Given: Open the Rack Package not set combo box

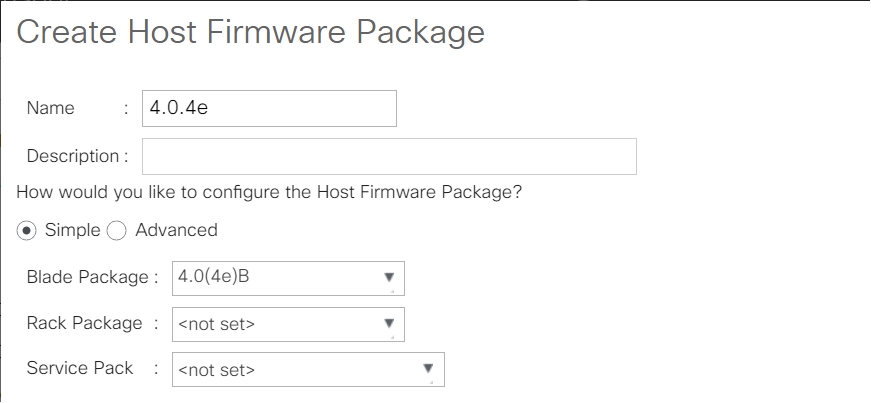Looking at the screenshot, I should click(x=288, y=325).
